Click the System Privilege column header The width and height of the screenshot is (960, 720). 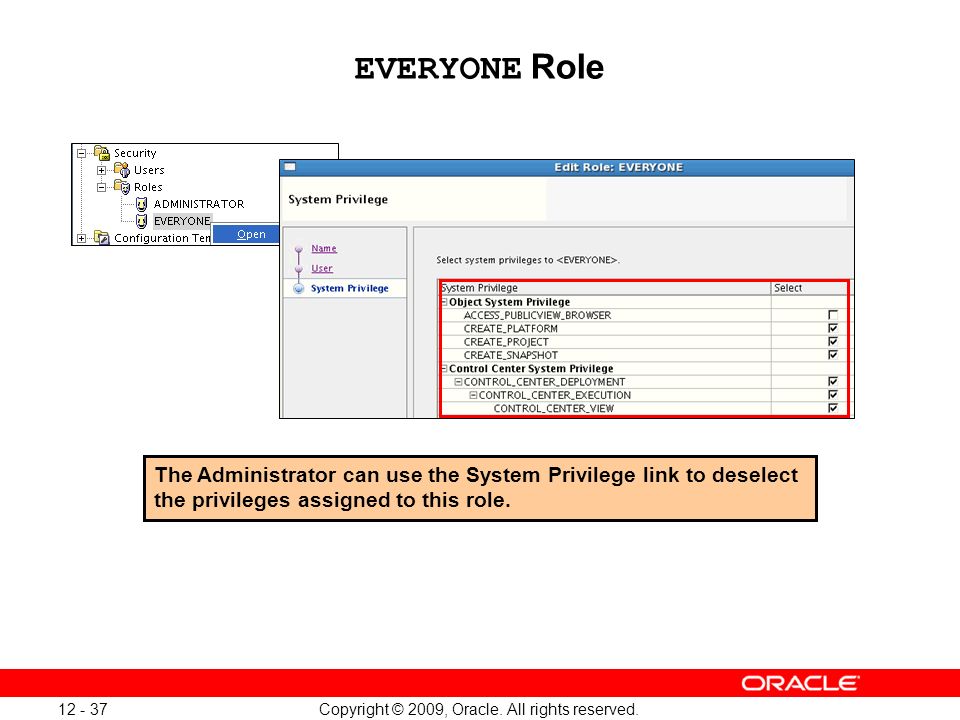pyautogui.click(x=606, y=288)
